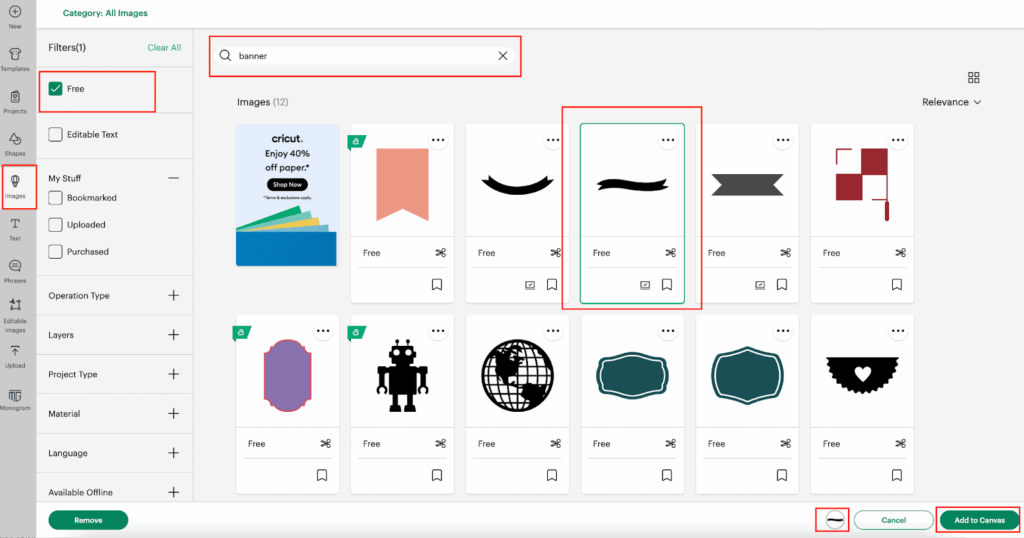Click the Clear All filters link
The image size is (1024, 538).
tap(164, 48)
